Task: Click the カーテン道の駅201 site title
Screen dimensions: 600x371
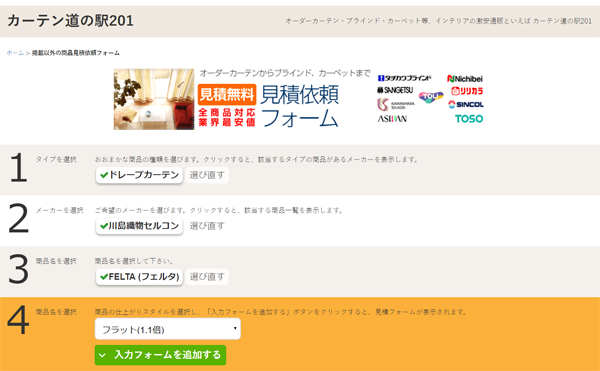Action: point(70,21)
